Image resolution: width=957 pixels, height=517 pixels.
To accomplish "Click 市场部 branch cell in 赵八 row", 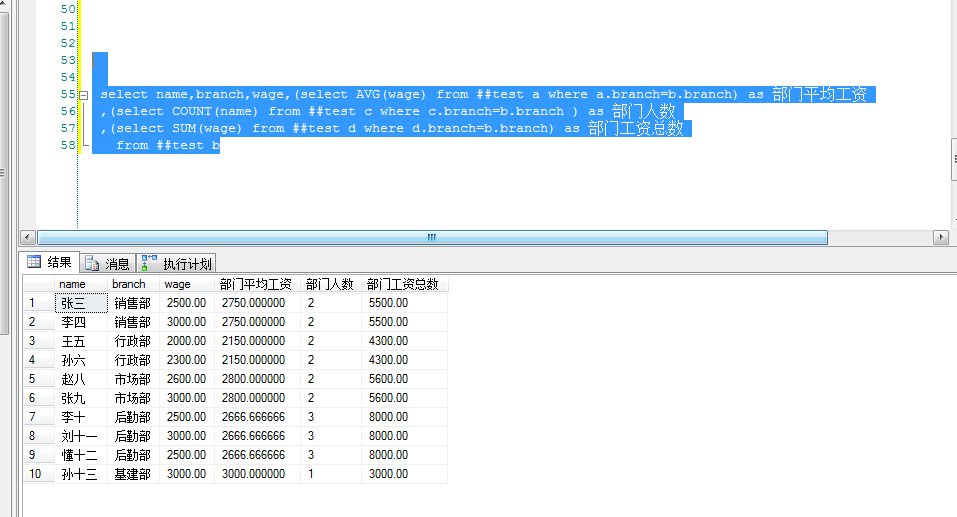I will [134, 379].
